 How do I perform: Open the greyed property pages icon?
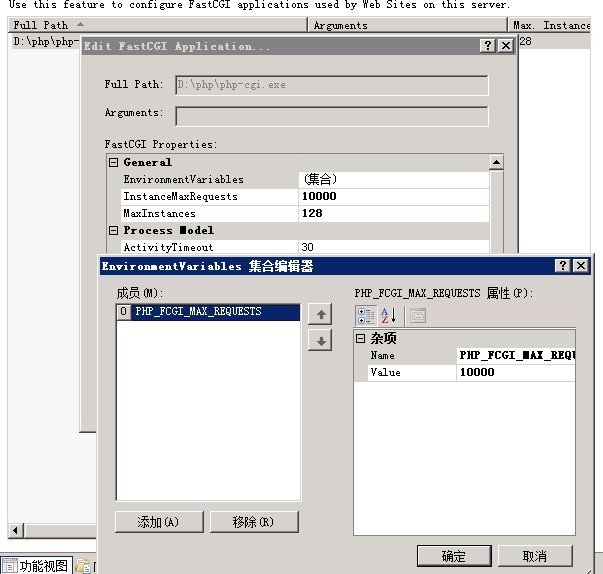[x=417, y=316]
